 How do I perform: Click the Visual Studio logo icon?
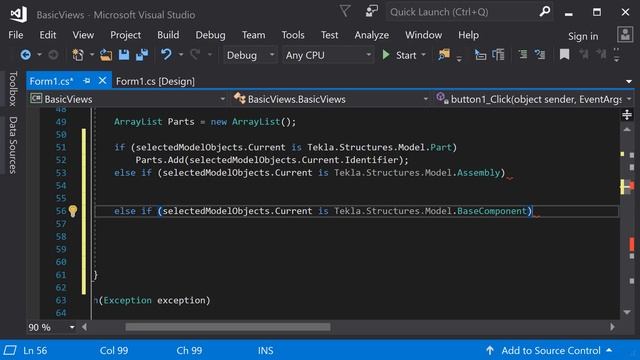click(x=18, y=14)
